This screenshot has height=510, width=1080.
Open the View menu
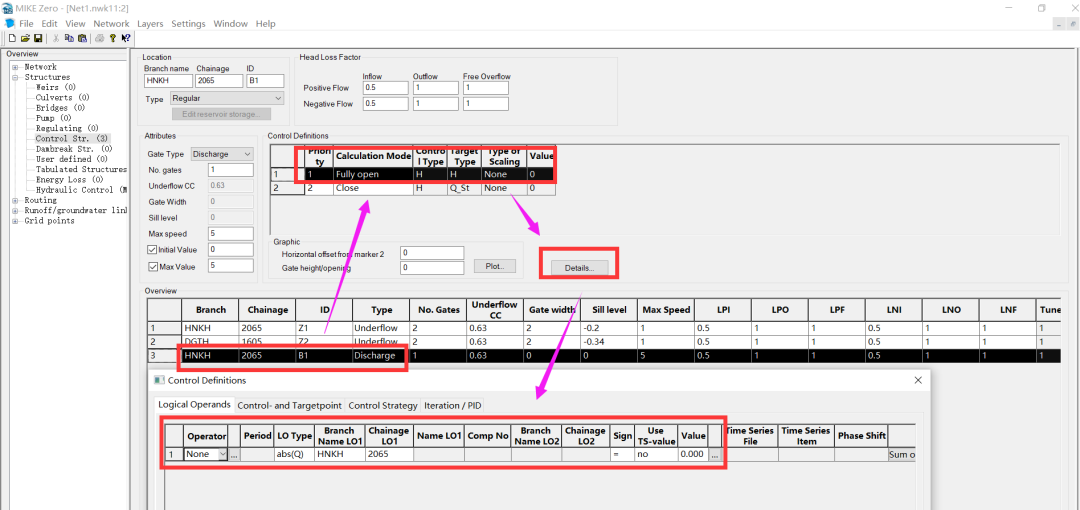(75, 23)
